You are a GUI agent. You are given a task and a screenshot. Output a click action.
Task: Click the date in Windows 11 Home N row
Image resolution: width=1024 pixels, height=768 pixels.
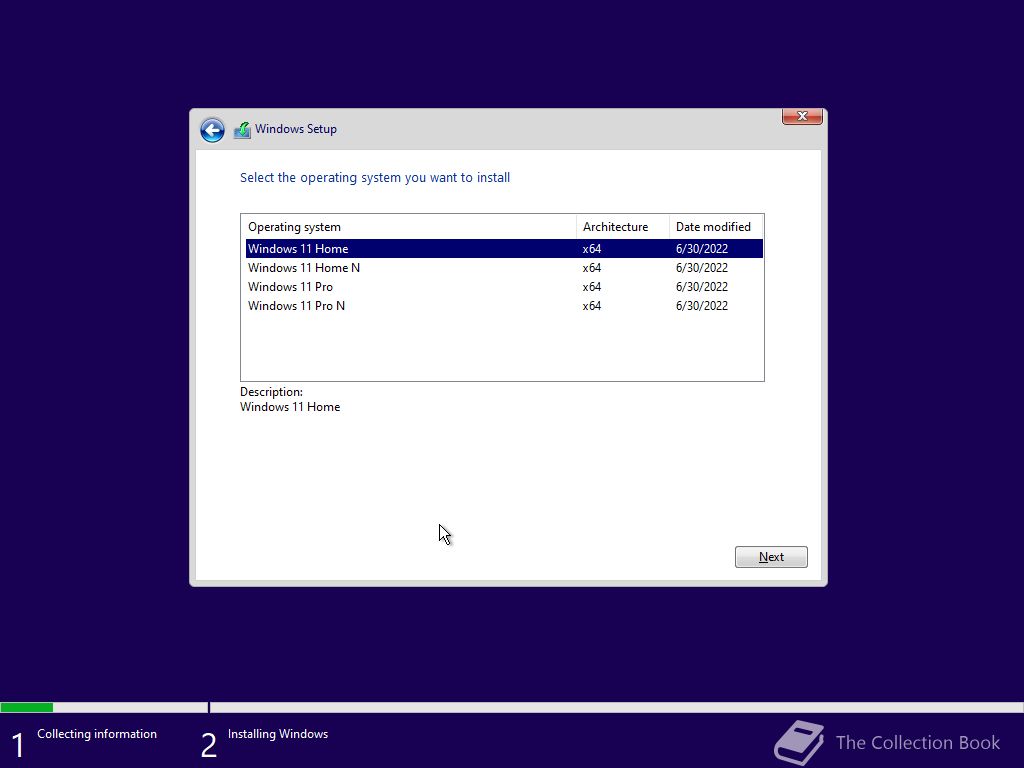coord(701,268)
